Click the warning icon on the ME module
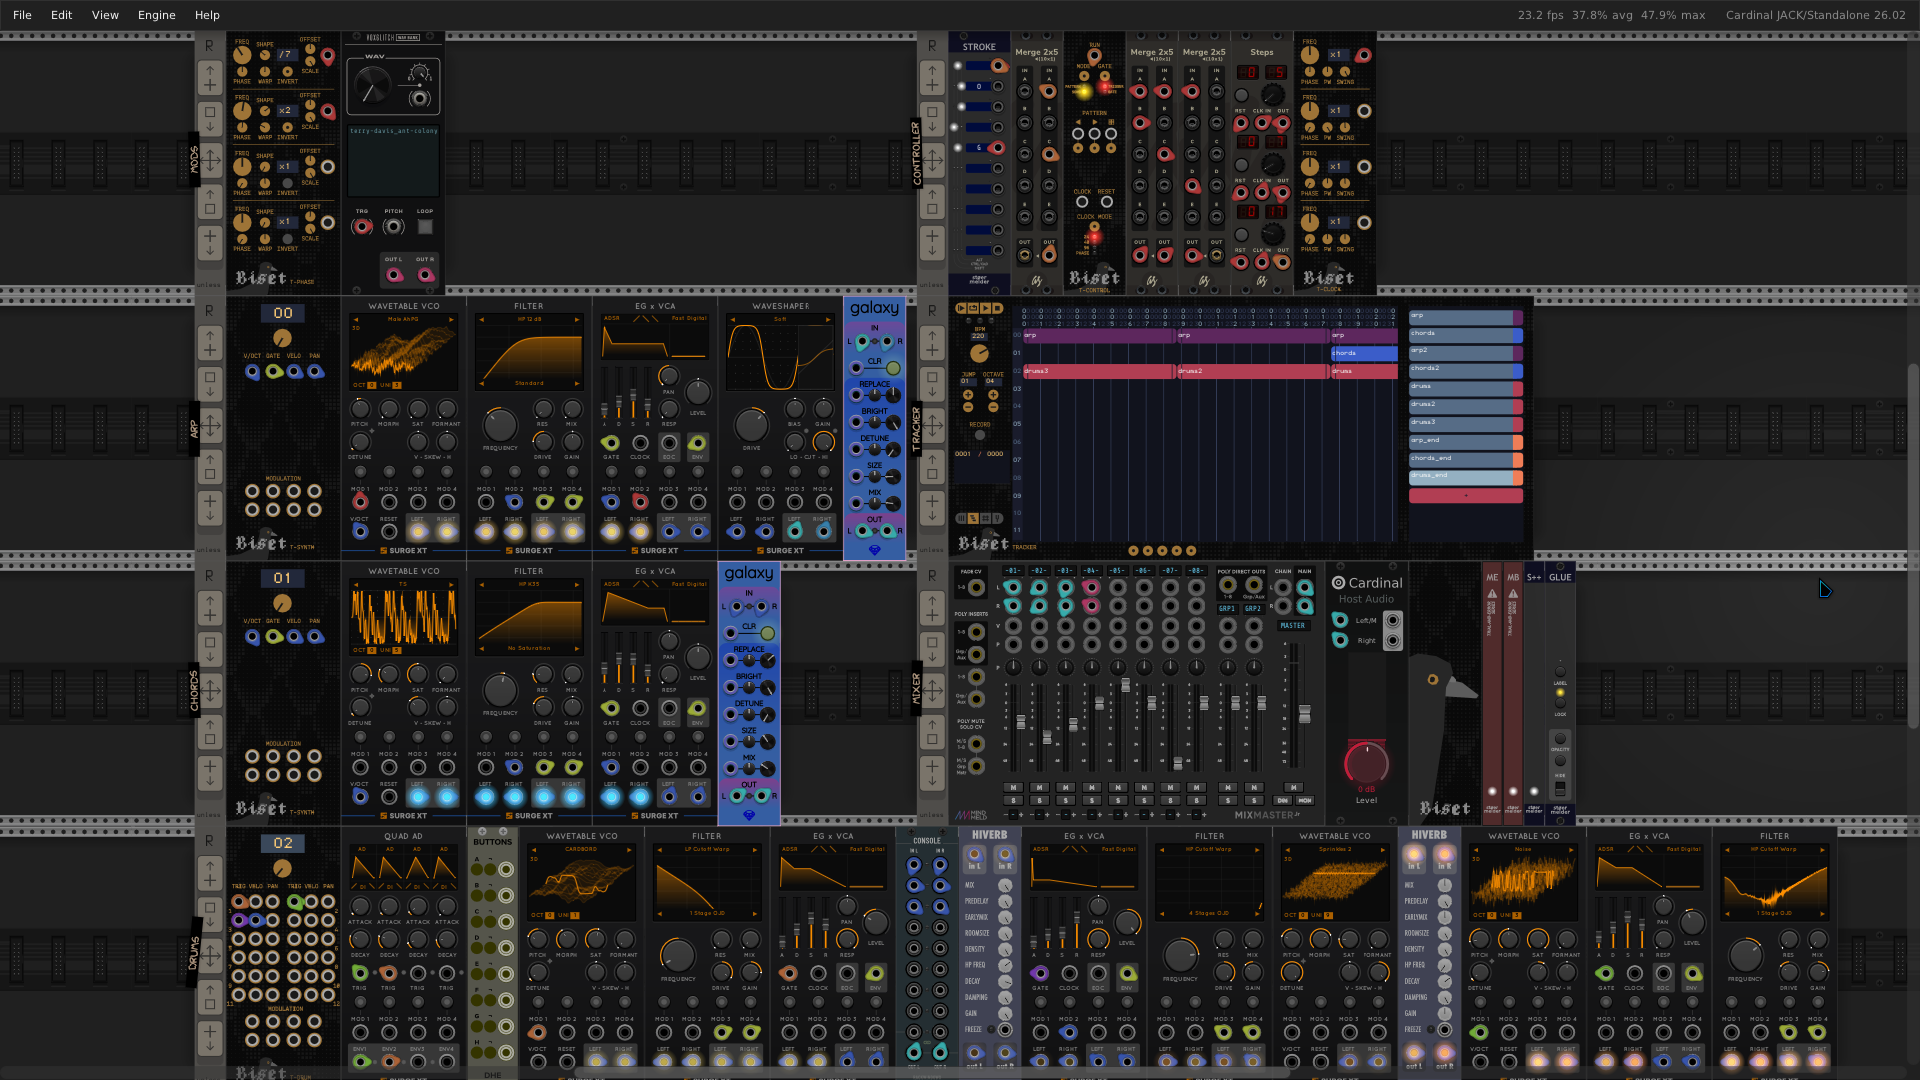1920x1080 pixels. 1492,594
